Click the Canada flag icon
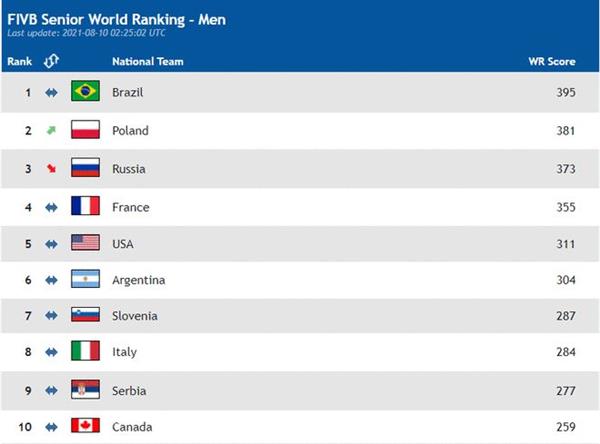 tap(85, 425)
